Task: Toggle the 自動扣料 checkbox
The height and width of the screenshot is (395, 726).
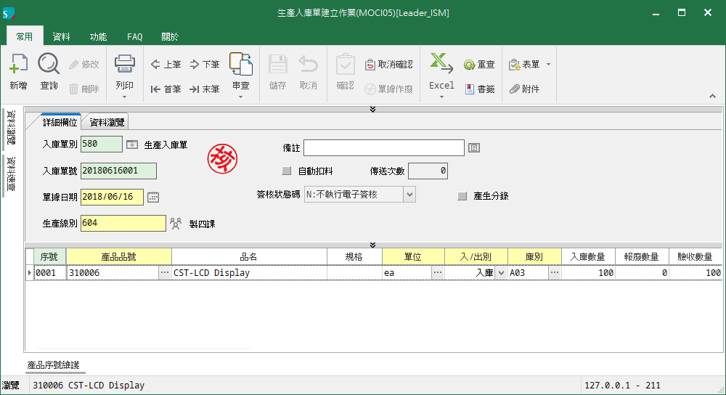Action: (x=287, y=171)
